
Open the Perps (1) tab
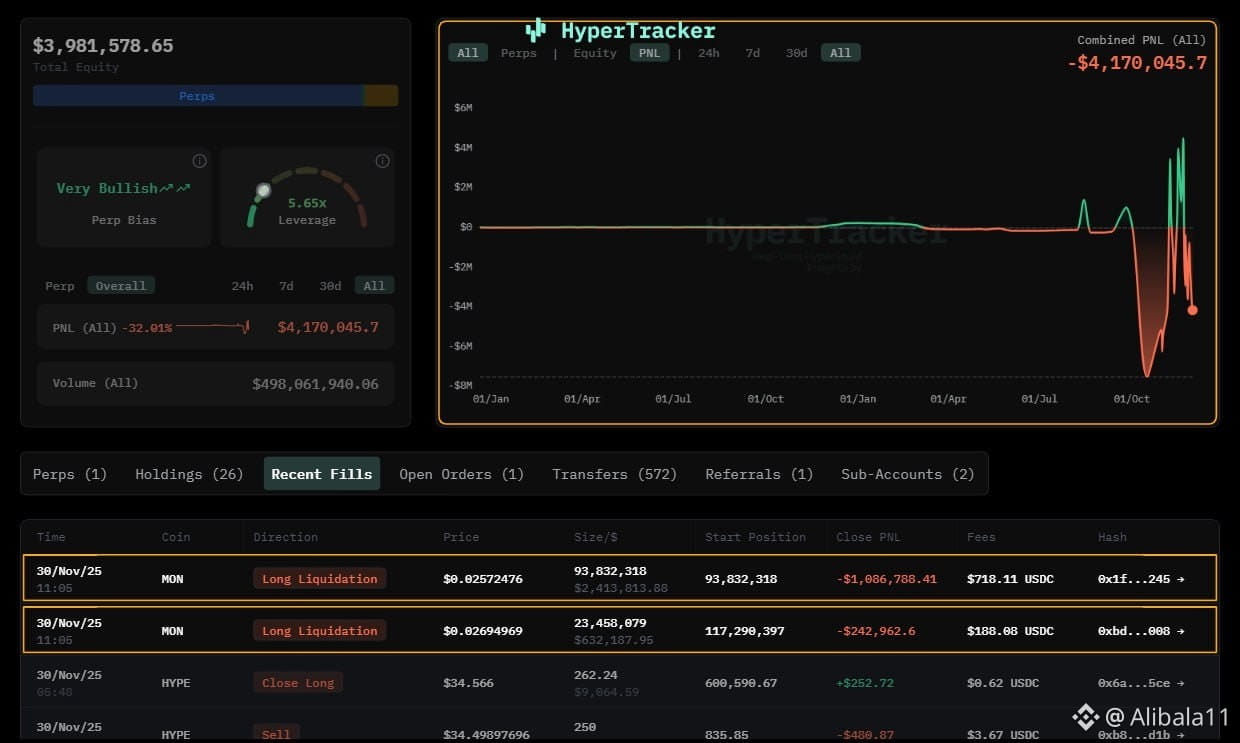tap(70, 474)
